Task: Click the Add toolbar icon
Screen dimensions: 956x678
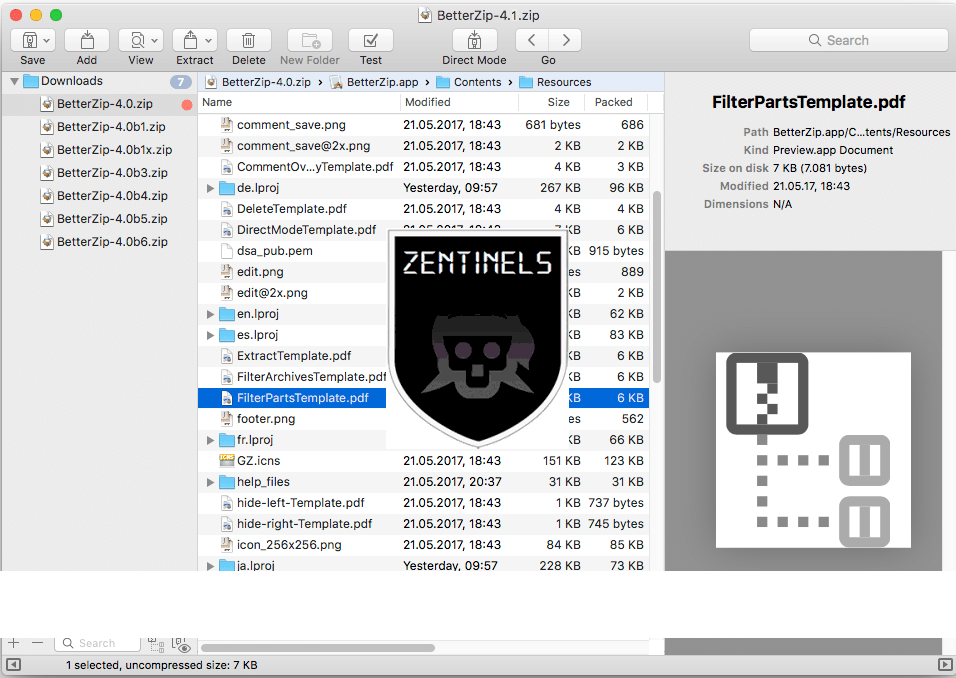Action: coord(87,40)
